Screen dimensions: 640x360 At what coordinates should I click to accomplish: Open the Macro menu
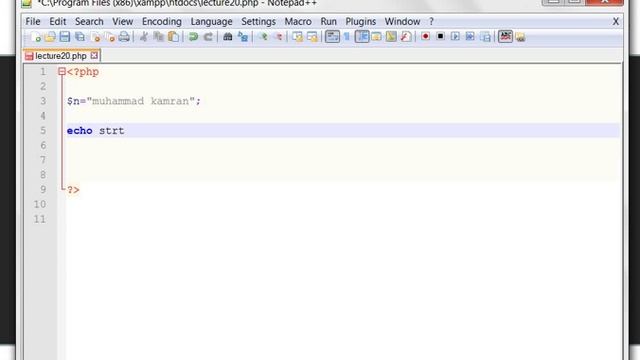click(298, 21)
